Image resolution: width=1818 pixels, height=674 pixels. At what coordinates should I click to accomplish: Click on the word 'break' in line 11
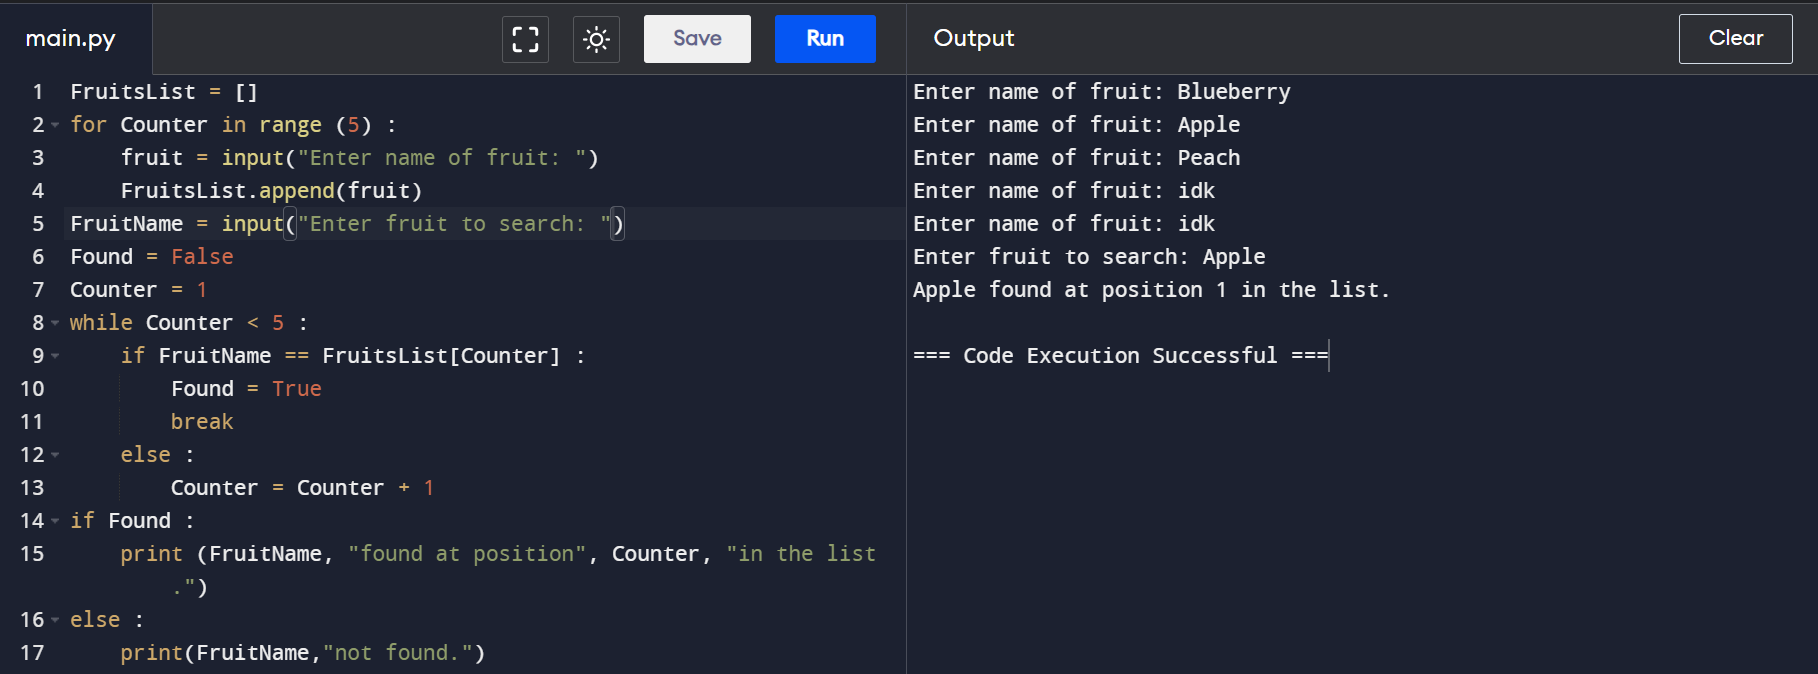[x=202, y=422]
